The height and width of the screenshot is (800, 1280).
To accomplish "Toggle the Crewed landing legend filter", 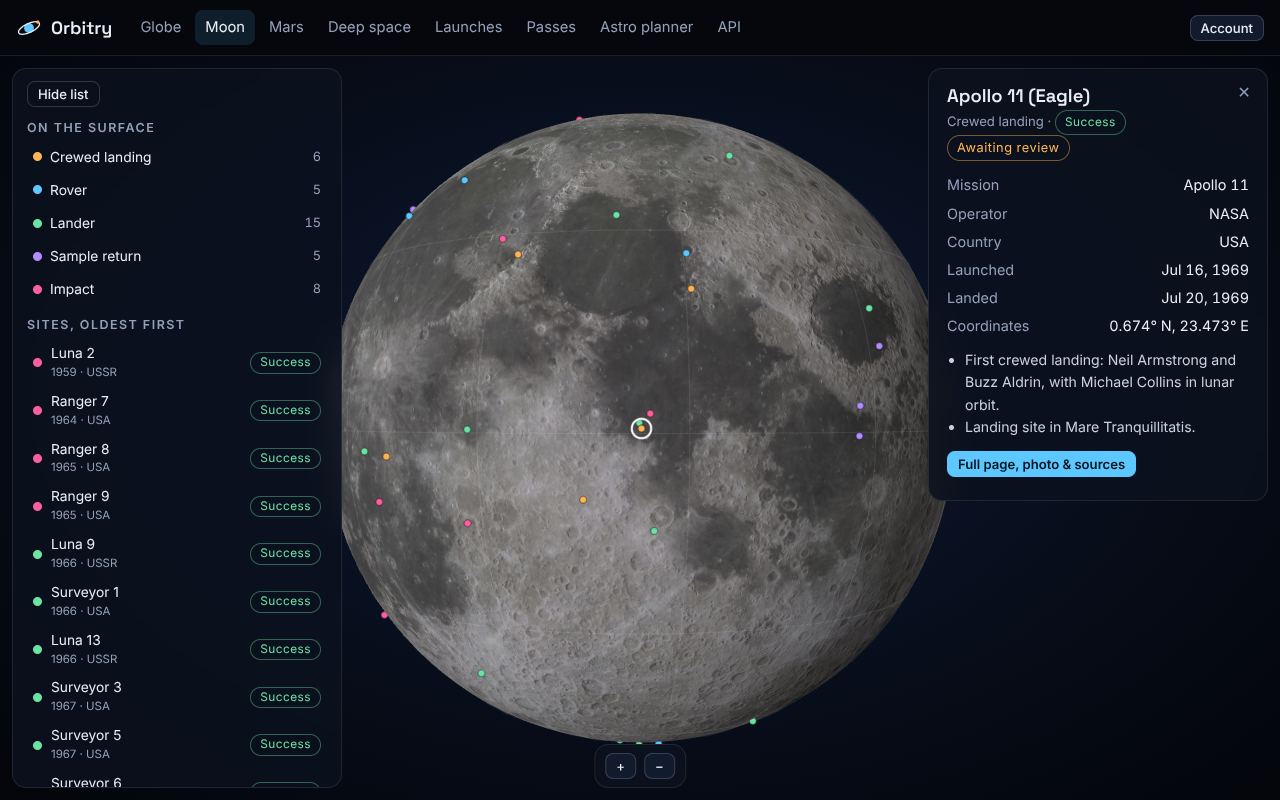I will click(x=177, y=157).
